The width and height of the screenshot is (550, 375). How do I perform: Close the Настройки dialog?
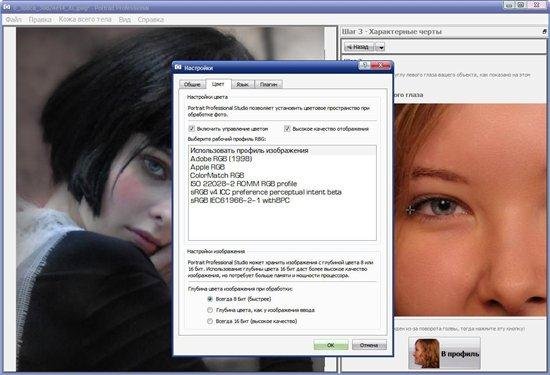pos(380,66)
